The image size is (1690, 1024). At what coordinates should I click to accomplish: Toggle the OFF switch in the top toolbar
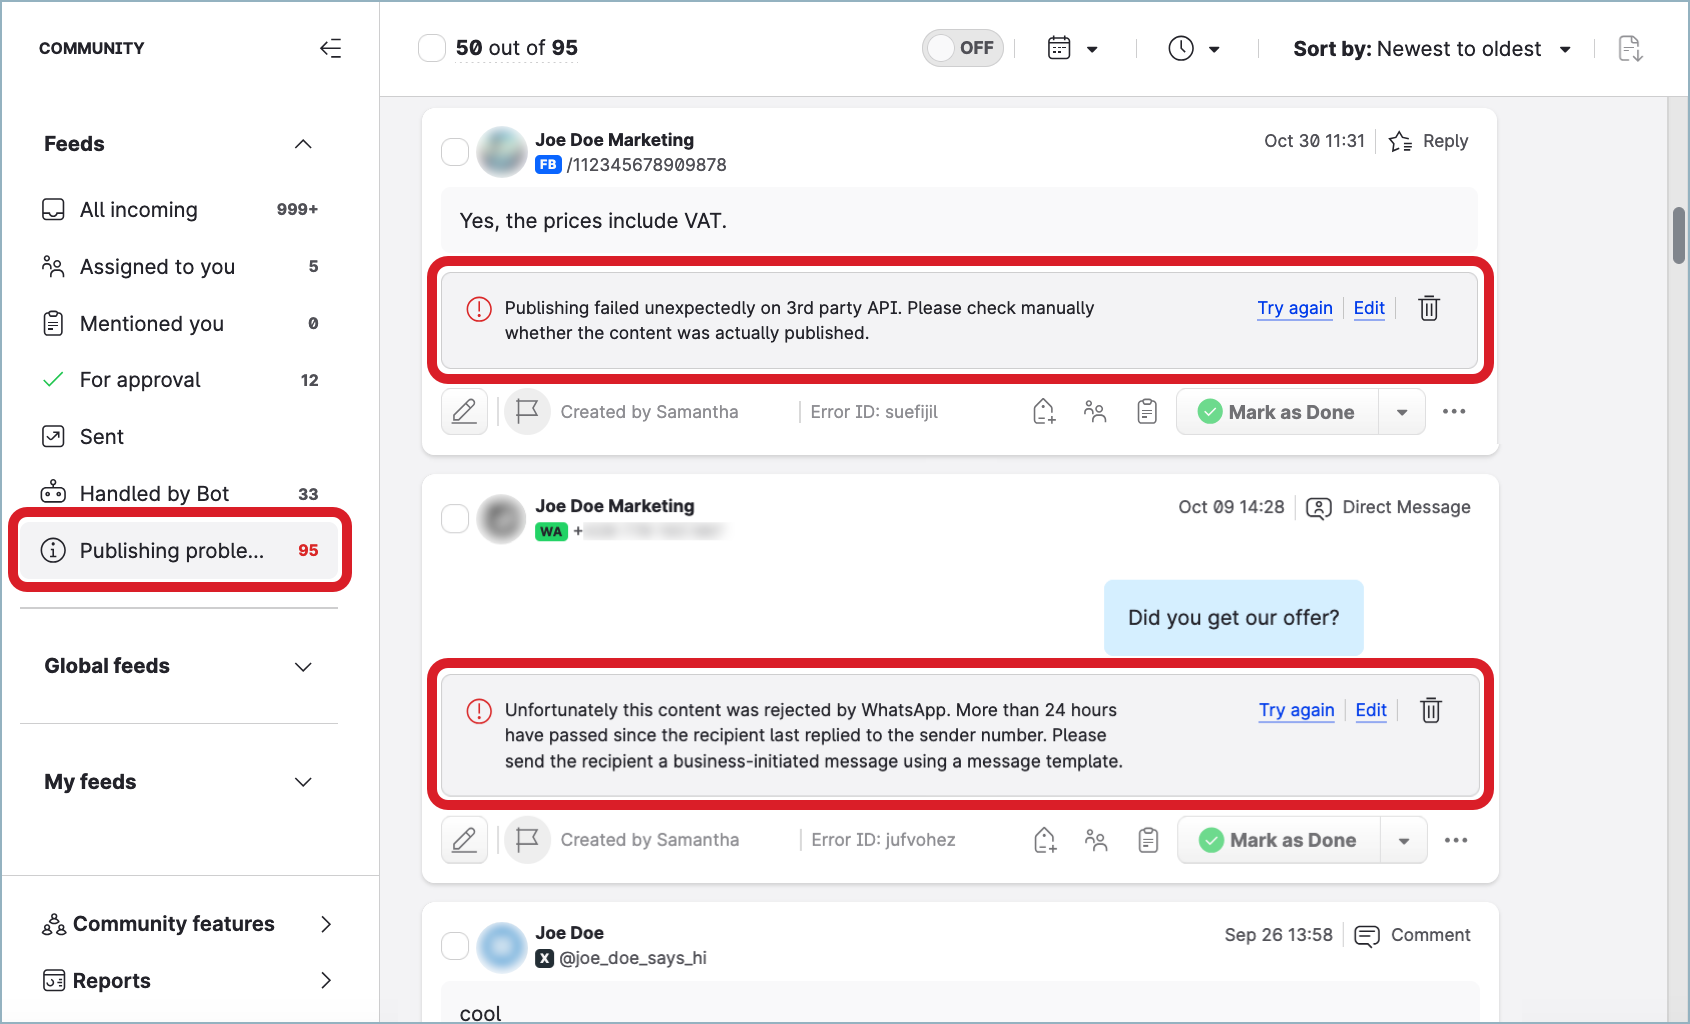pyautogui.click(x=962, y=48)
